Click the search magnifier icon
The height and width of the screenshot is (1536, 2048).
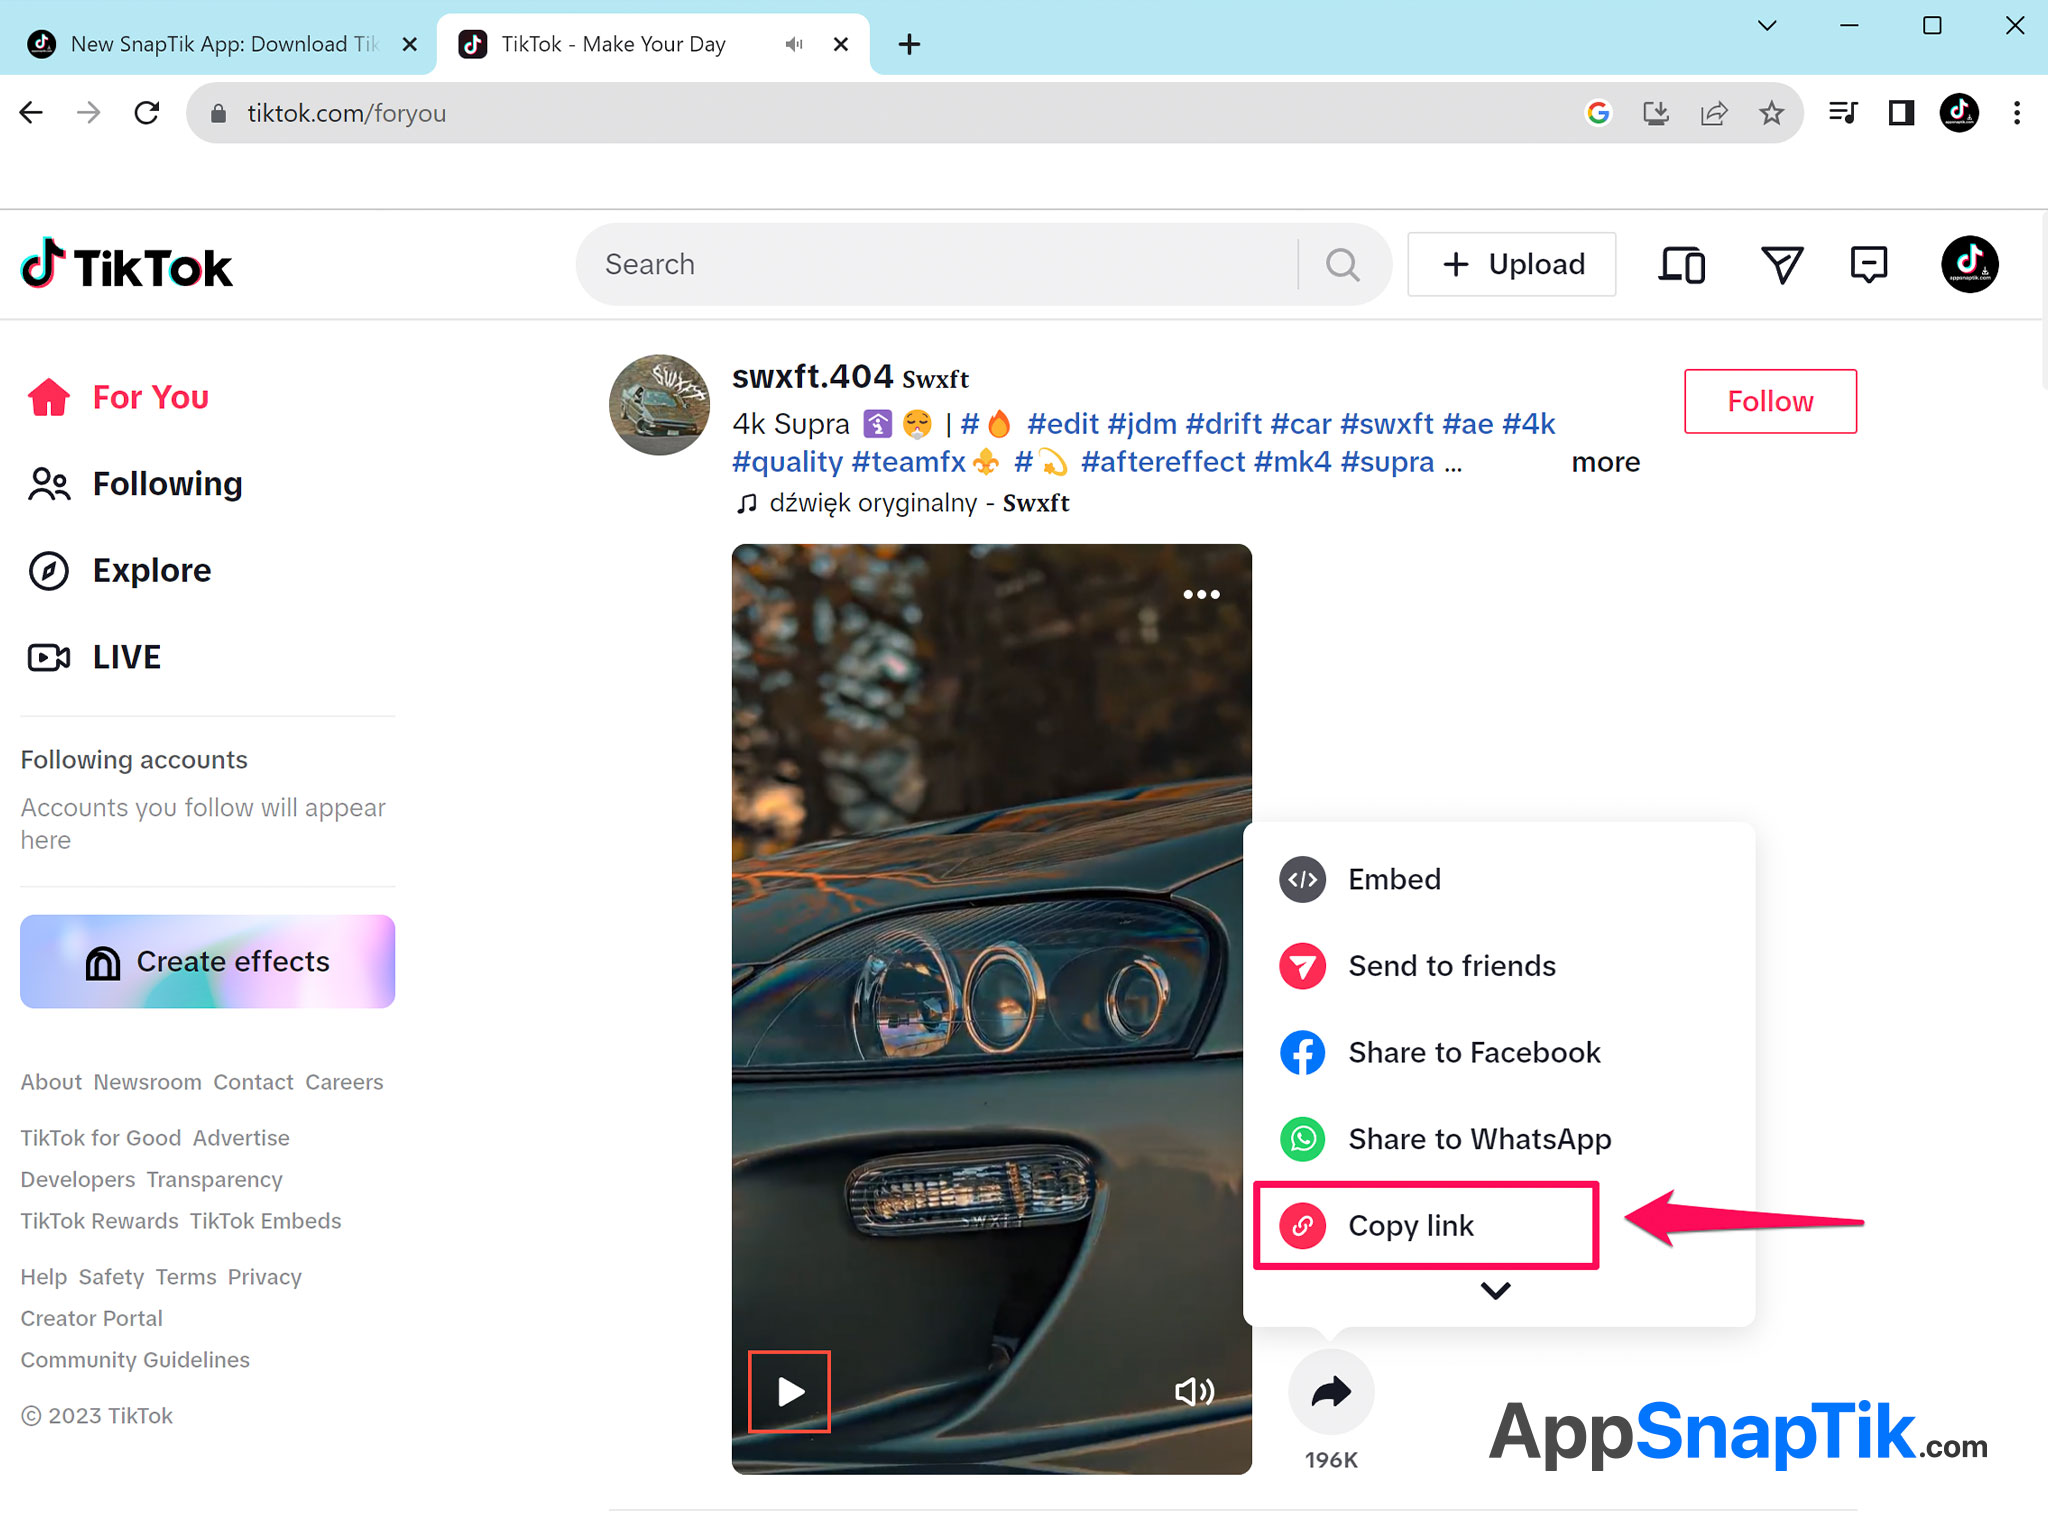1342,265
